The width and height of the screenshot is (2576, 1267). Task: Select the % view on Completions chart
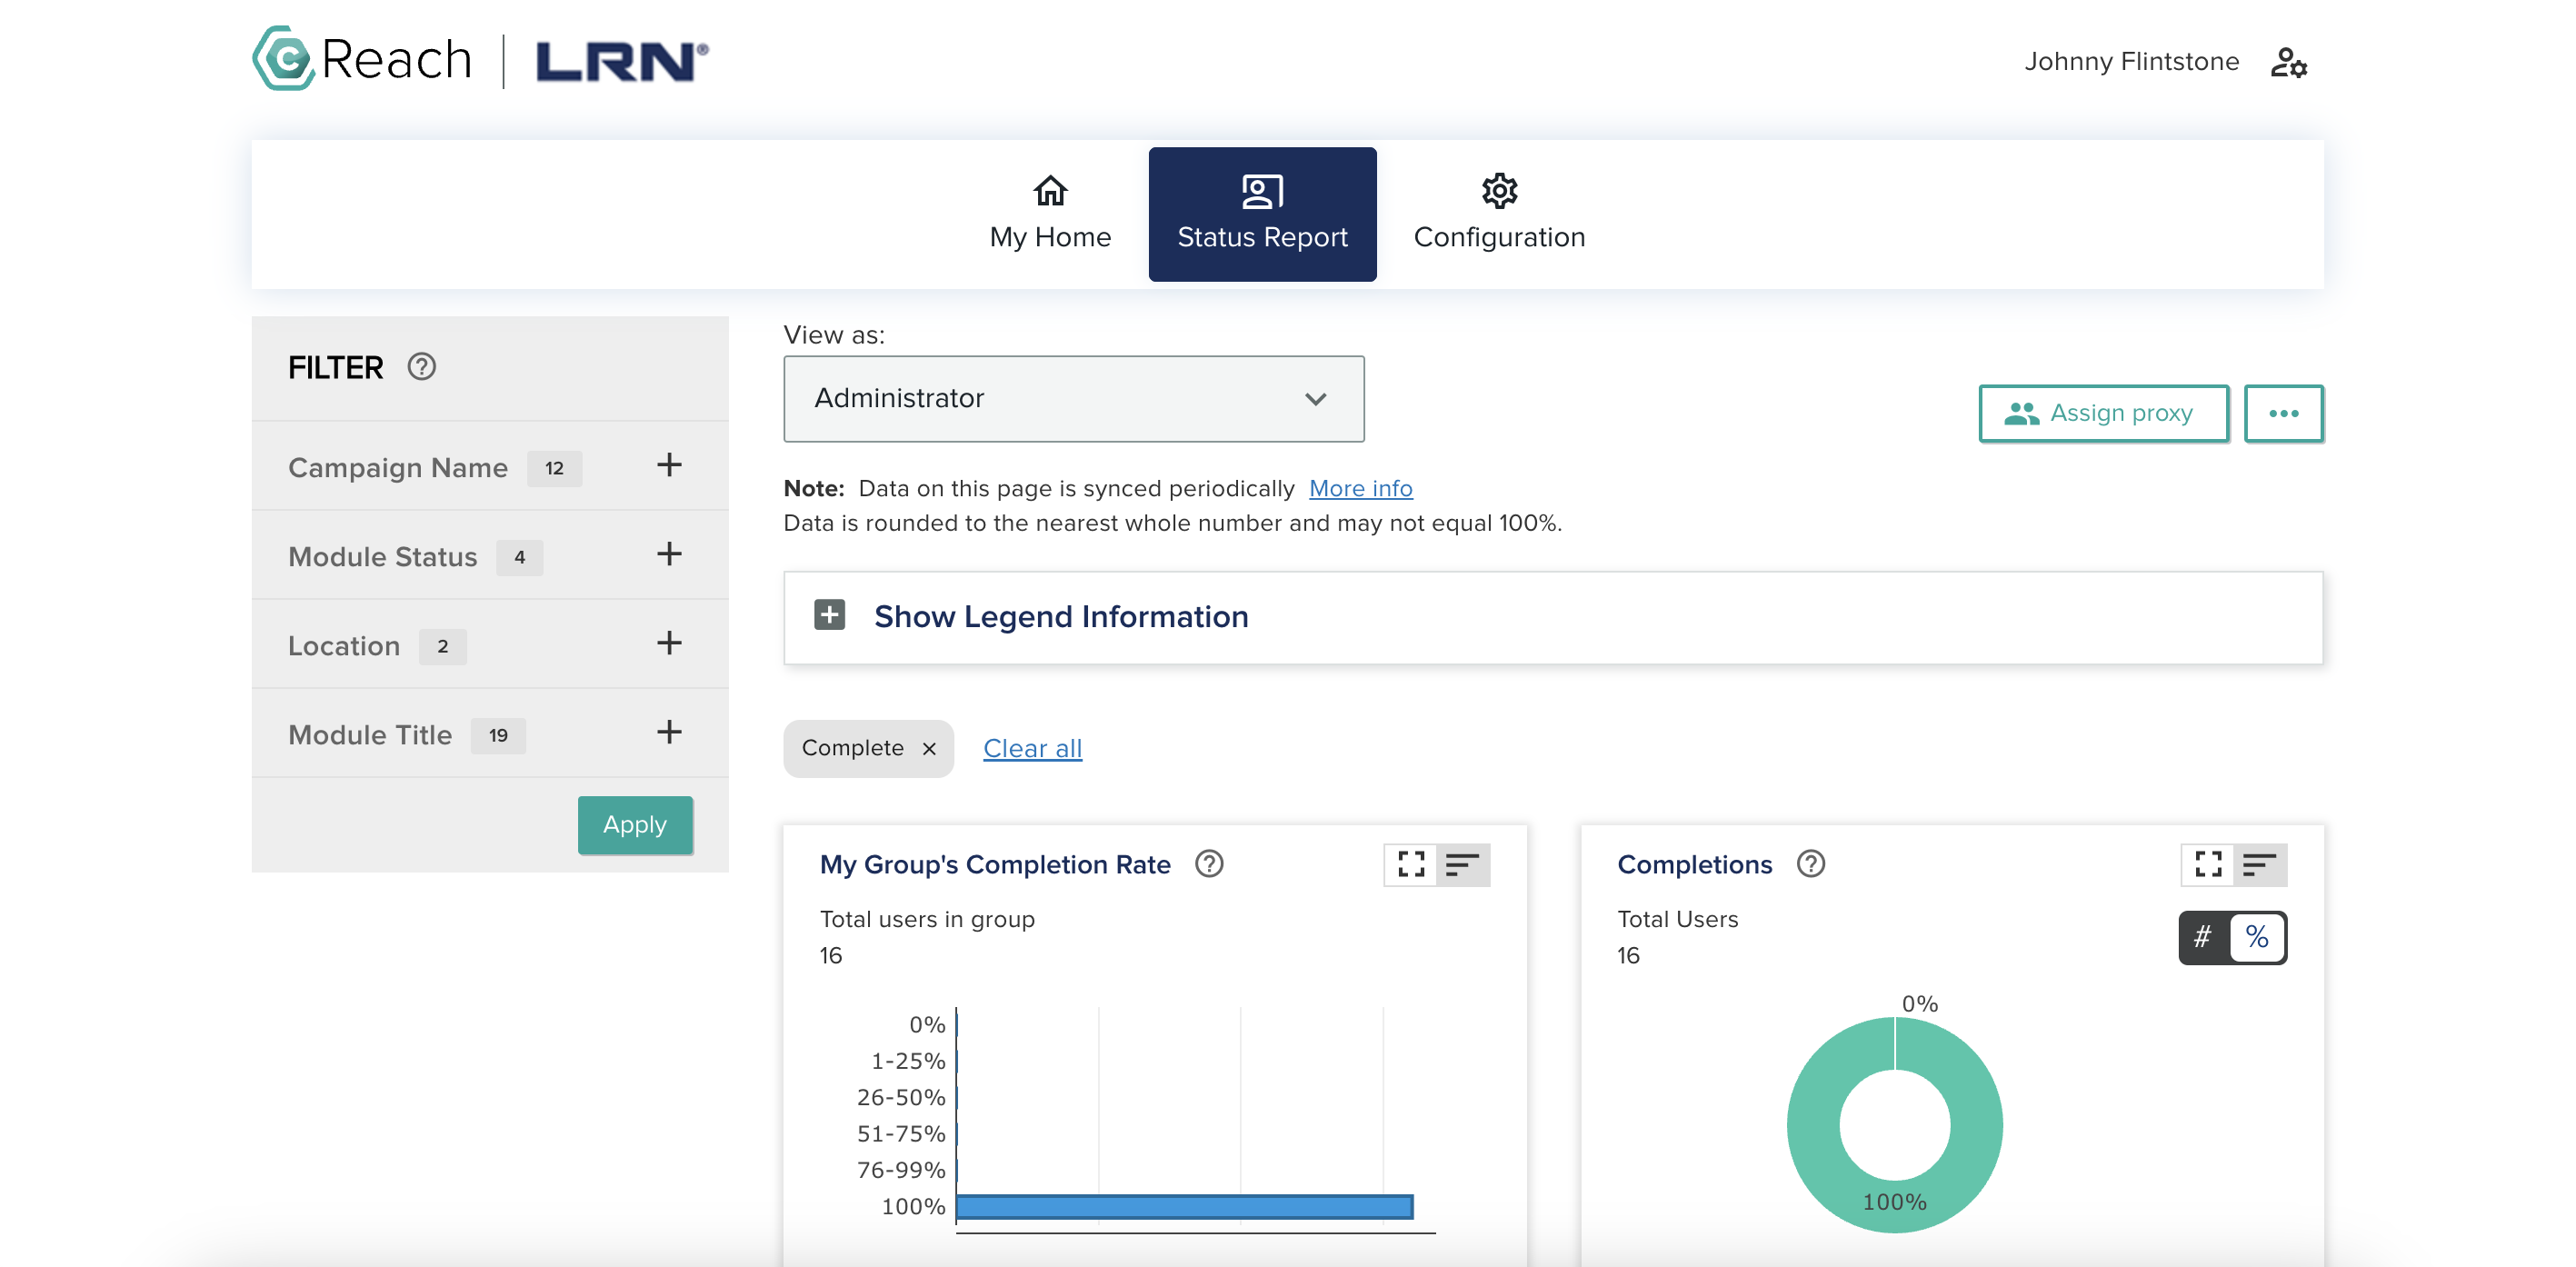coord(2256,937)
